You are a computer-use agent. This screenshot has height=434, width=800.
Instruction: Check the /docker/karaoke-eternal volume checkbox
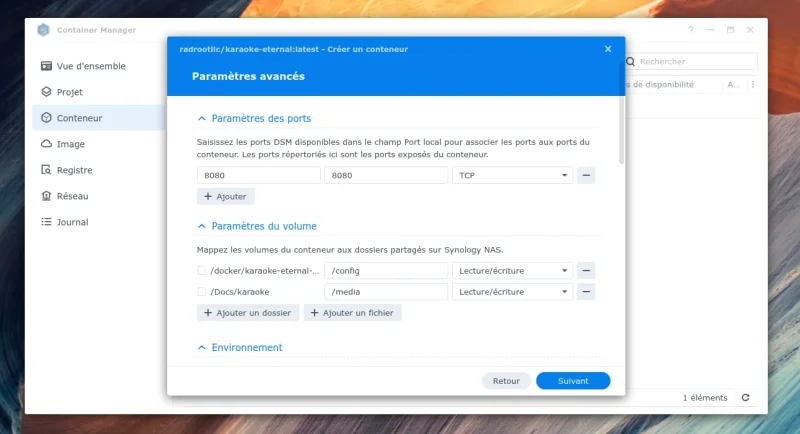[202, 271]
